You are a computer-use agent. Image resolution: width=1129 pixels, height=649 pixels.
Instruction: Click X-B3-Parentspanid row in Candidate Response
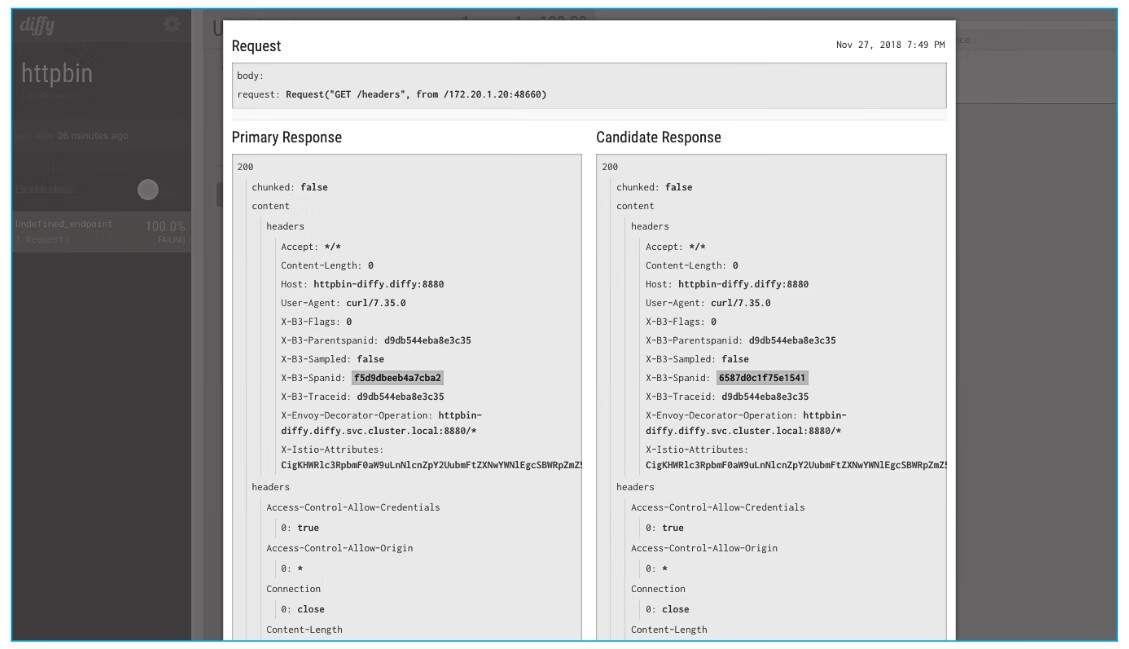point(740,341)
